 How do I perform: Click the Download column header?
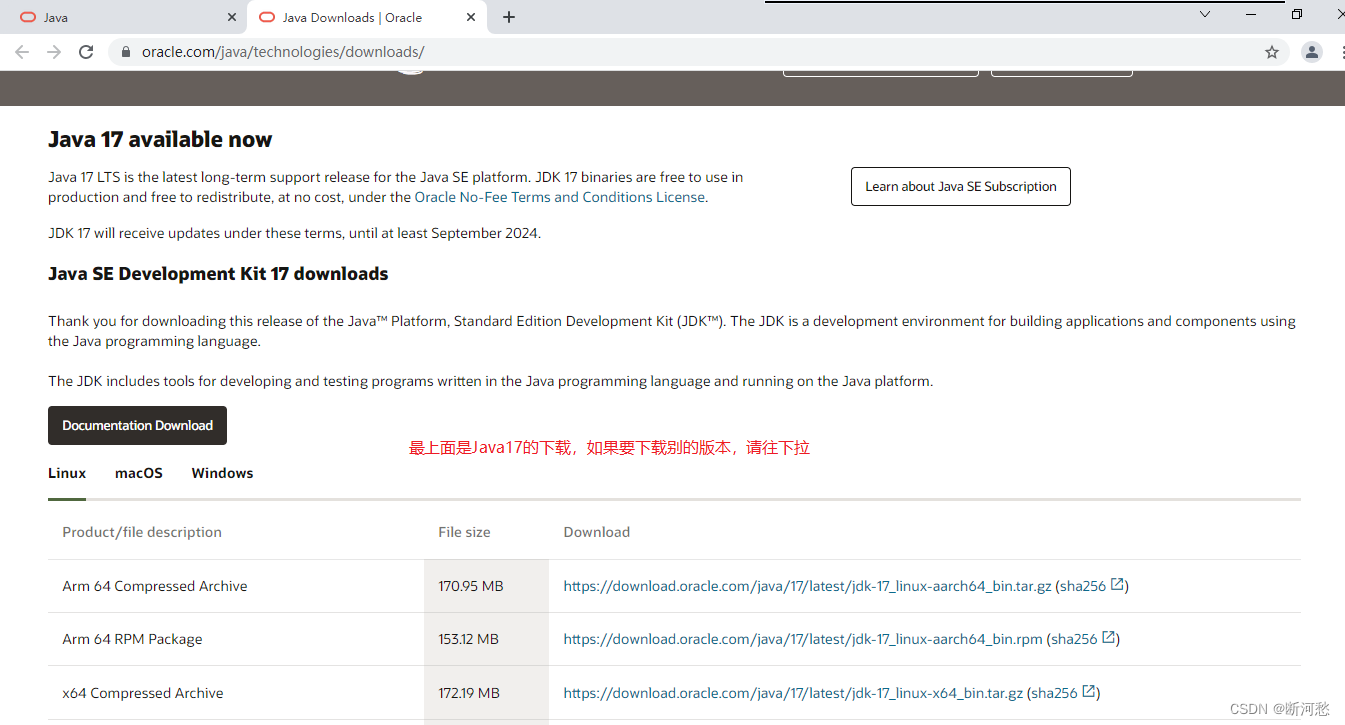(596, 532)
